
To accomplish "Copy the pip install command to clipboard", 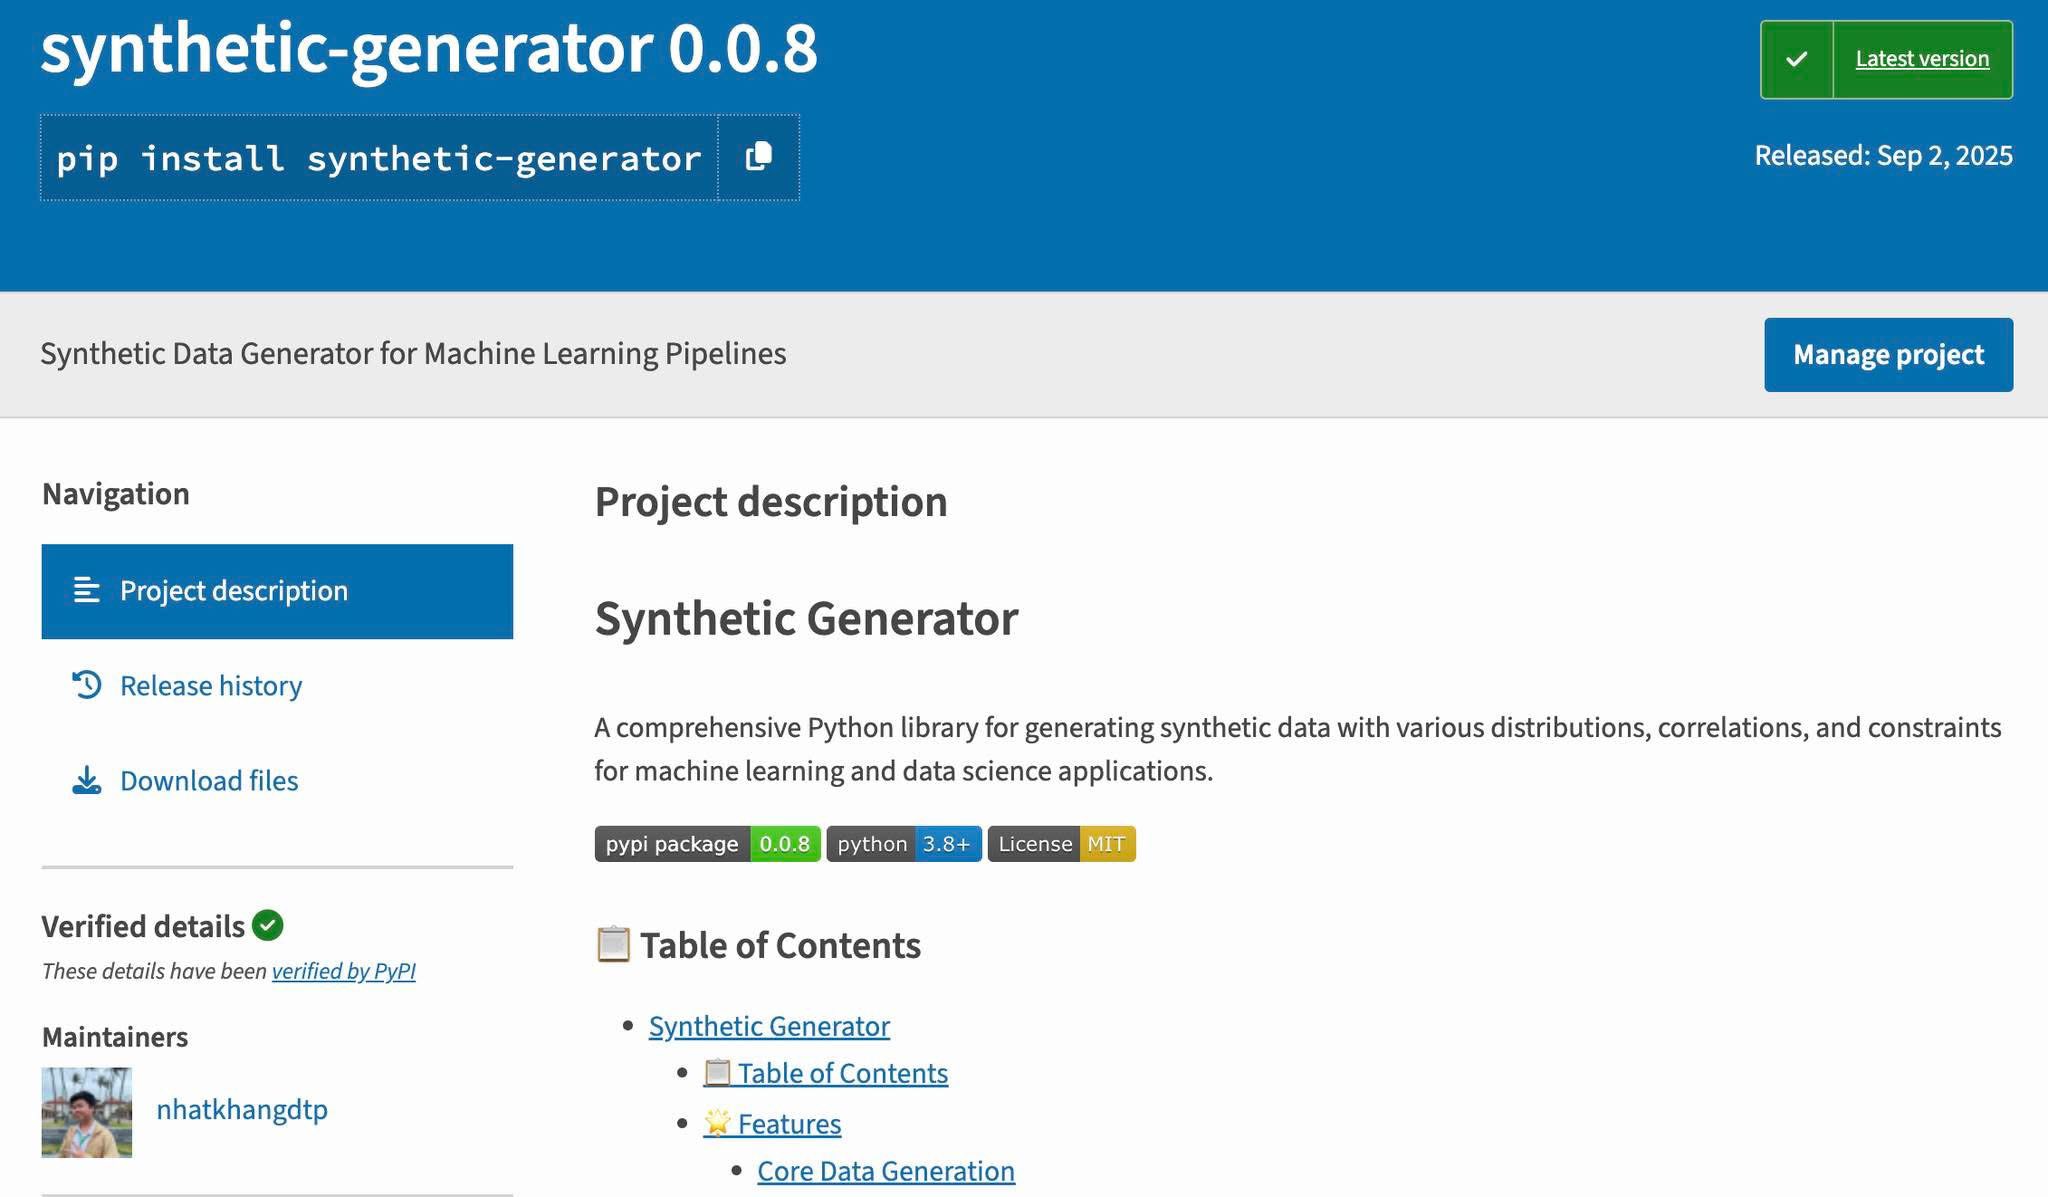I will click(758, 157).
